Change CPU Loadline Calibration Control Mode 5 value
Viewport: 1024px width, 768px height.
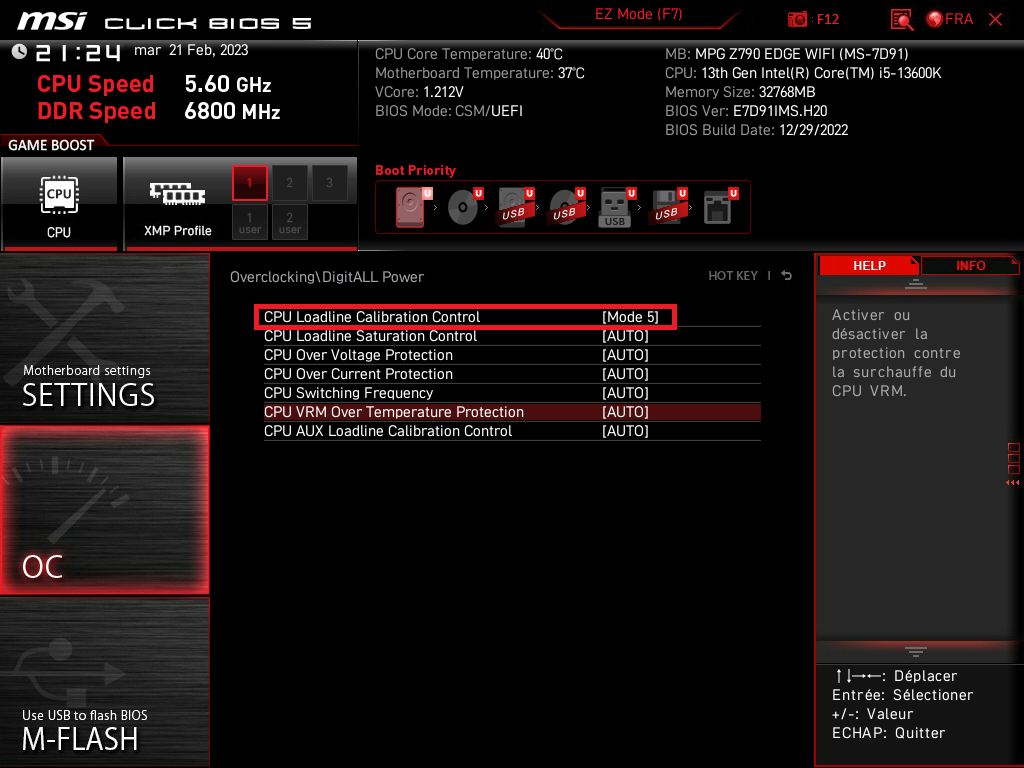[630, 317]
